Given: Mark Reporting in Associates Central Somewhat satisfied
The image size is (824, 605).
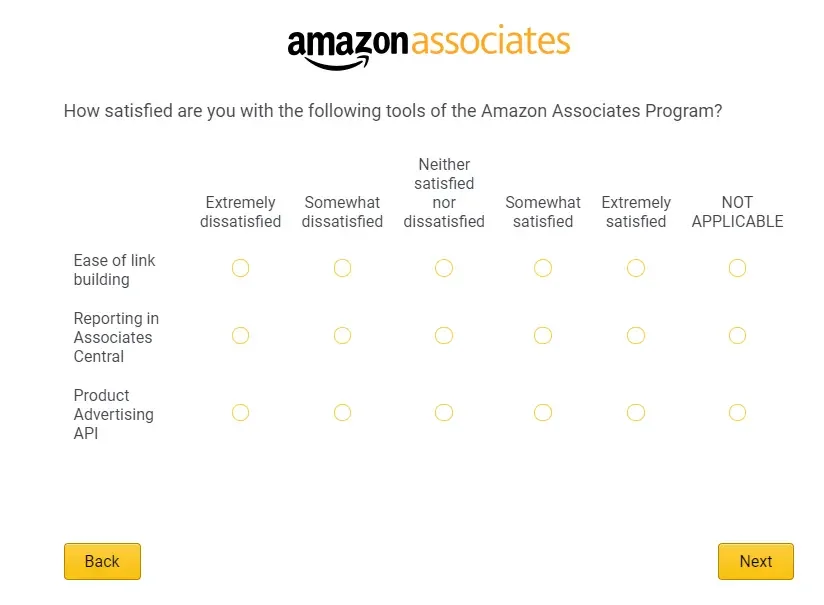Looking at the screenshot, I should 543,336.
